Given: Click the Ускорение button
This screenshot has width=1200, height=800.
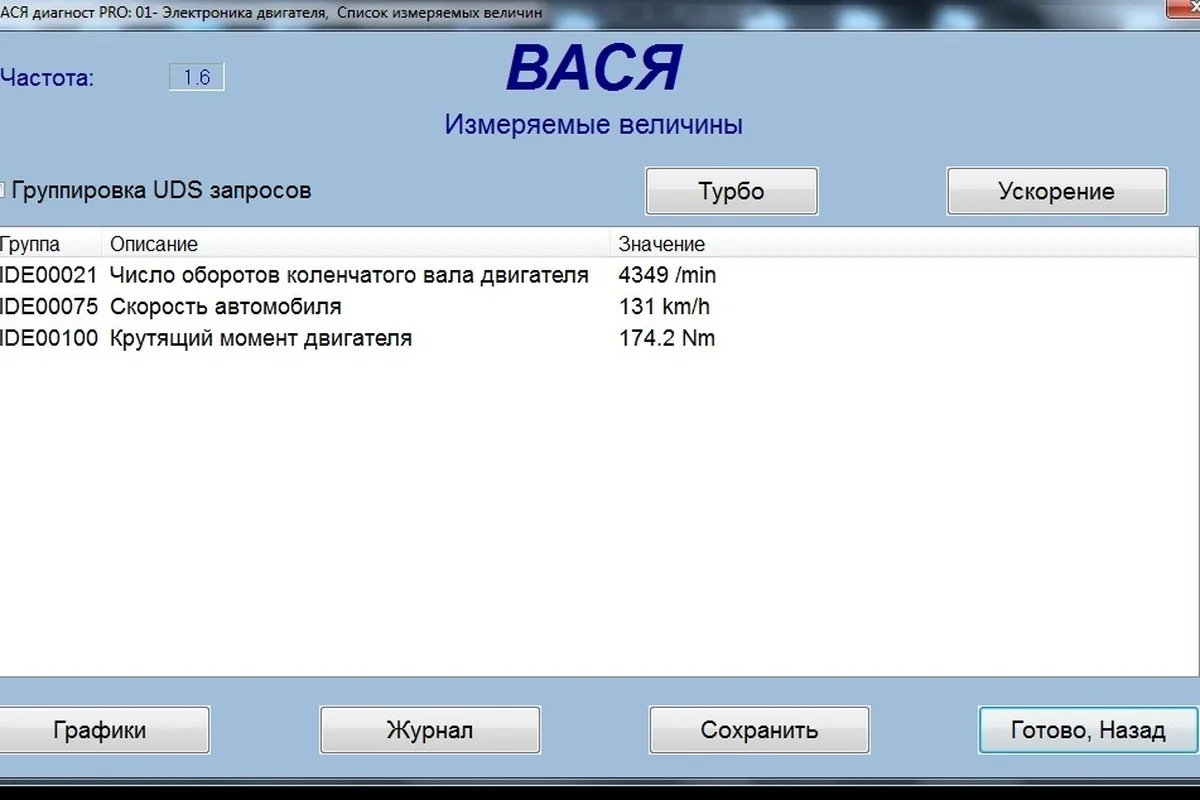Looking at the screenshot, I should (x=1056, y=191).
